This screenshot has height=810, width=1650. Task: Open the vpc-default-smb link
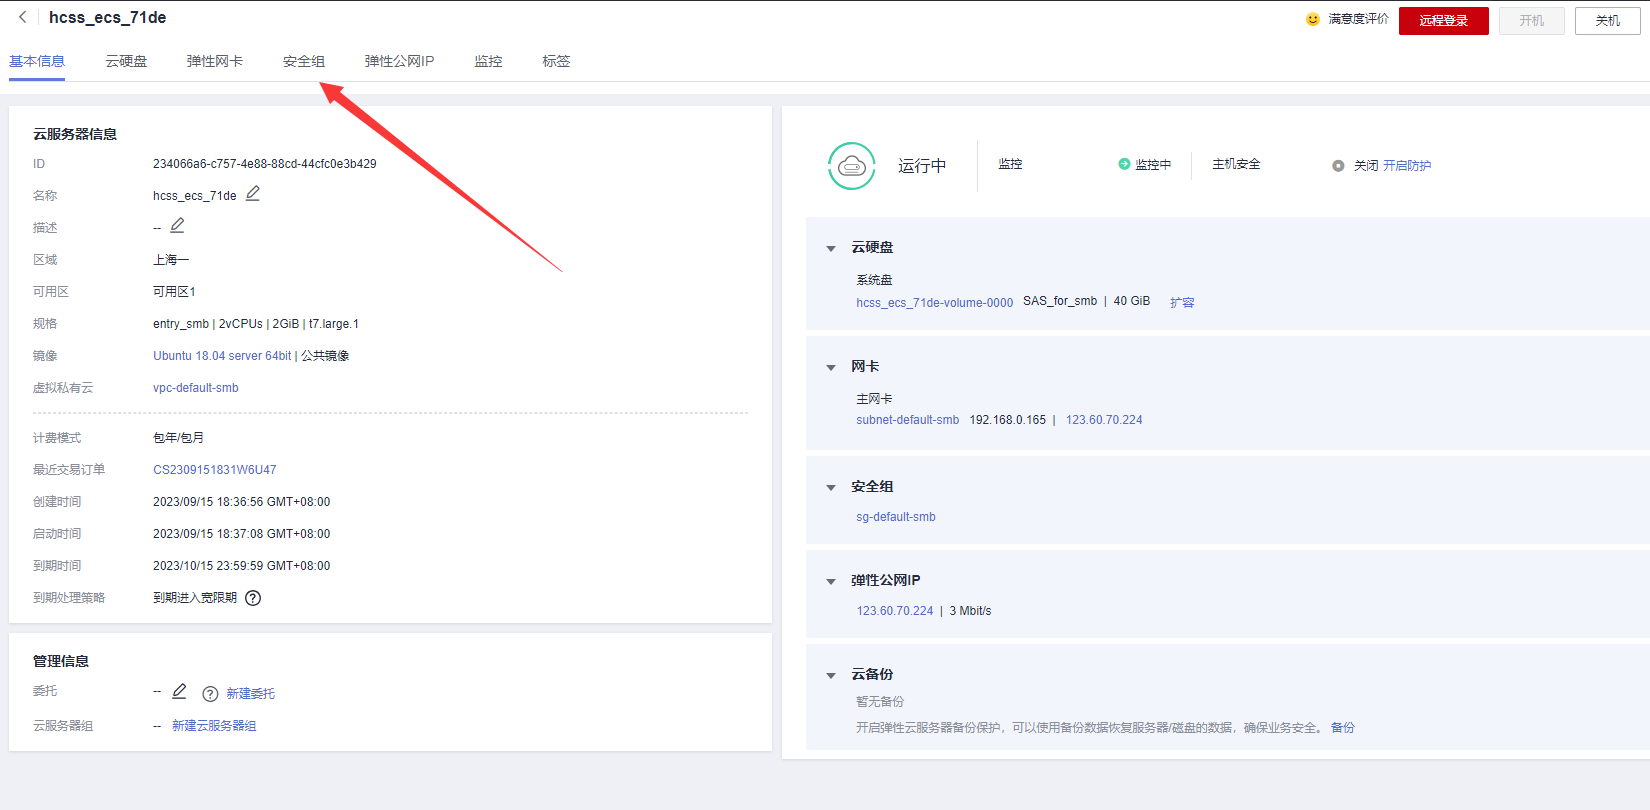[x=196, y=388]
